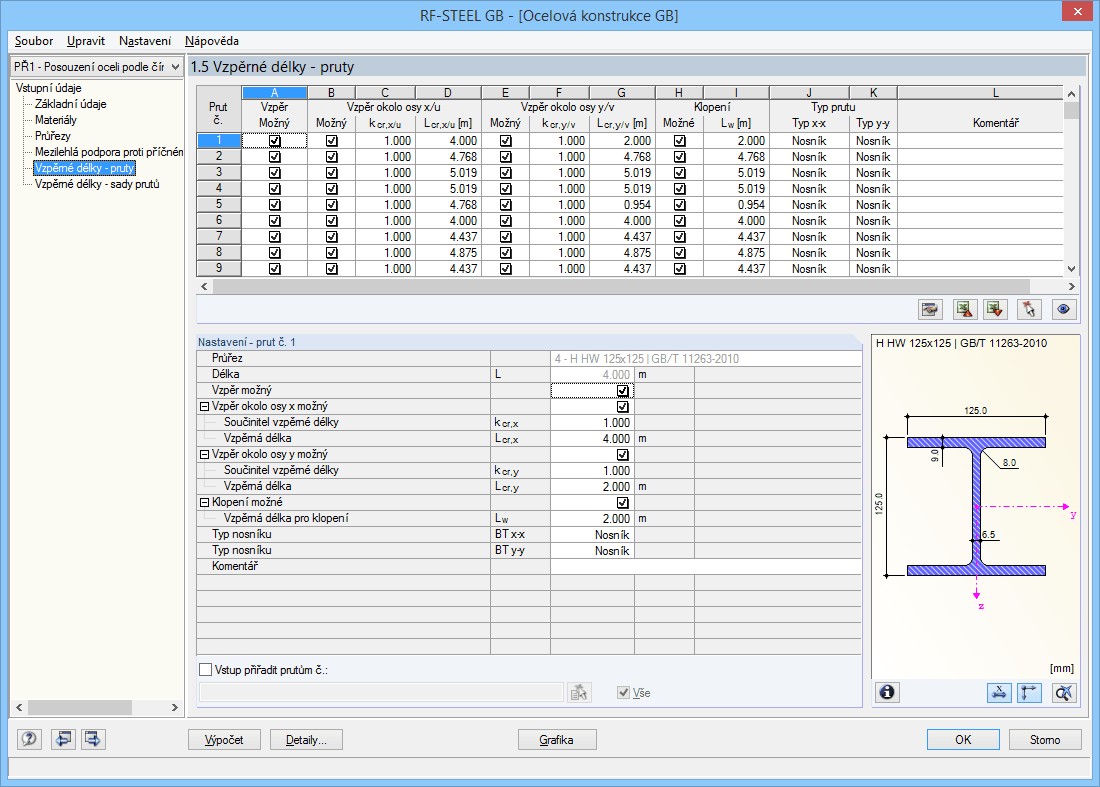Click the Storno button
This screenshot has height=787, width=1100.
click(1045, 739)
